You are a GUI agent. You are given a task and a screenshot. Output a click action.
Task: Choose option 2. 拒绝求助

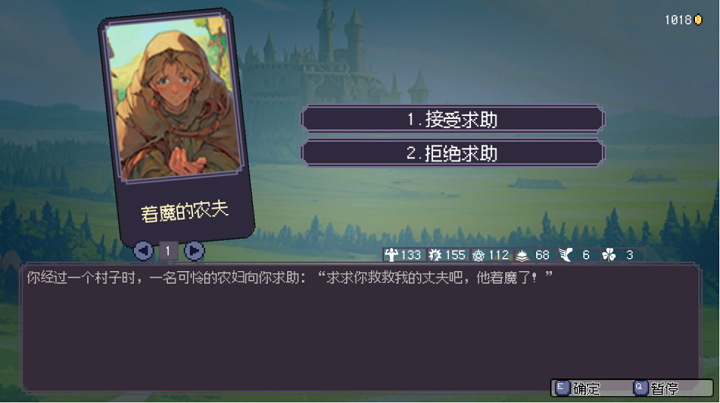pyautogui.click(x=453, y=153)
